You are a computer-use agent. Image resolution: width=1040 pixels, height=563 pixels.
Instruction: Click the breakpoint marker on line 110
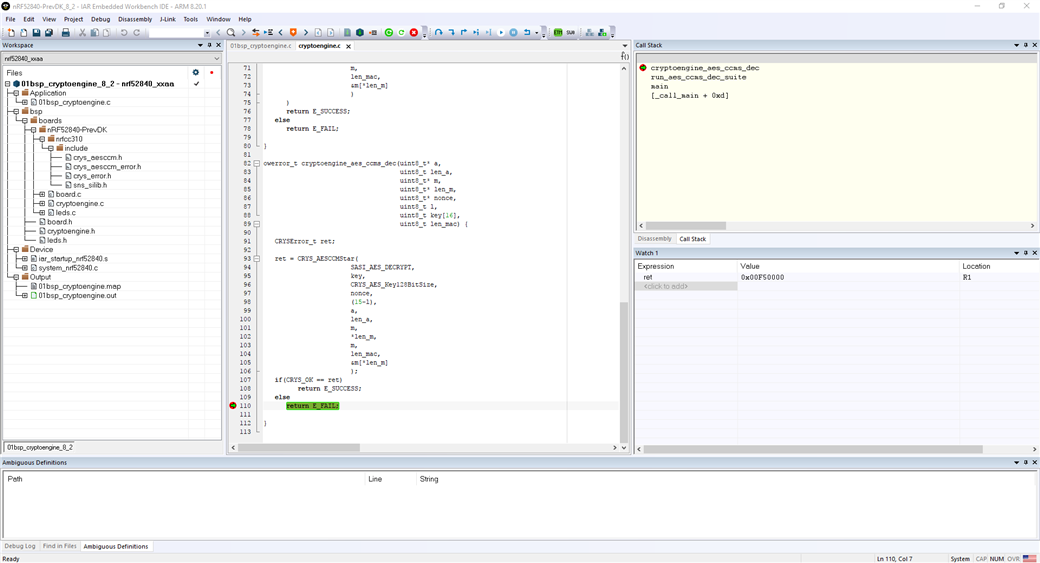(x=233, y=405)
